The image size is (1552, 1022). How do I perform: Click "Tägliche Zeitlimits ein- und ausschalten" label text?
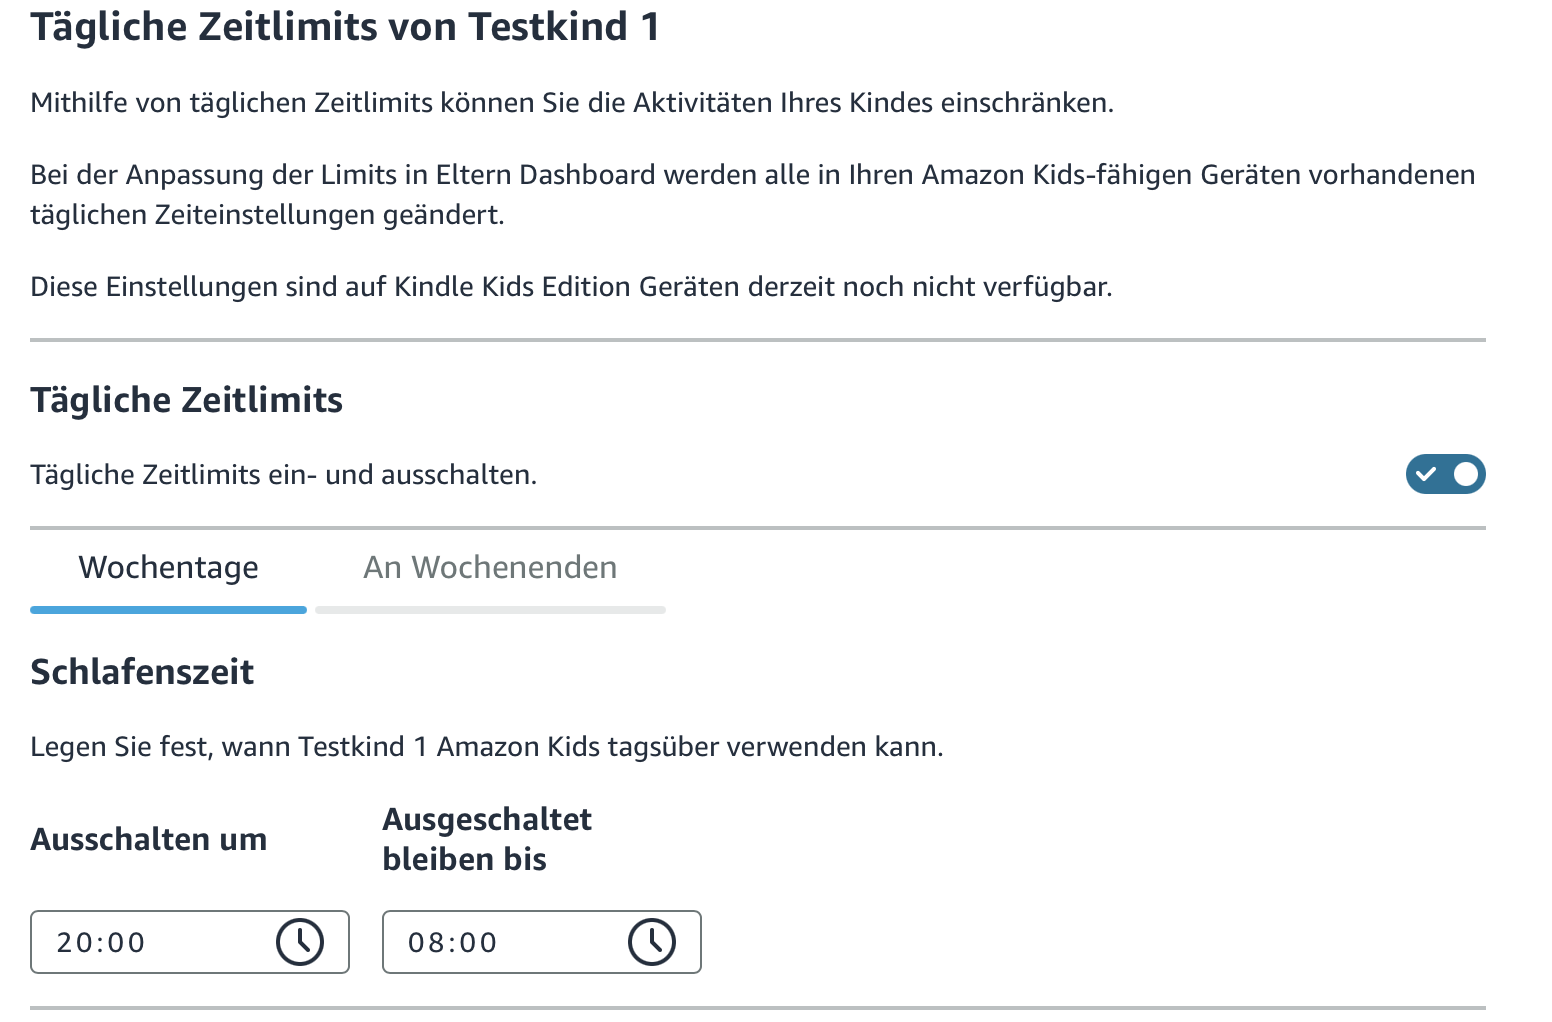point(283,475)
